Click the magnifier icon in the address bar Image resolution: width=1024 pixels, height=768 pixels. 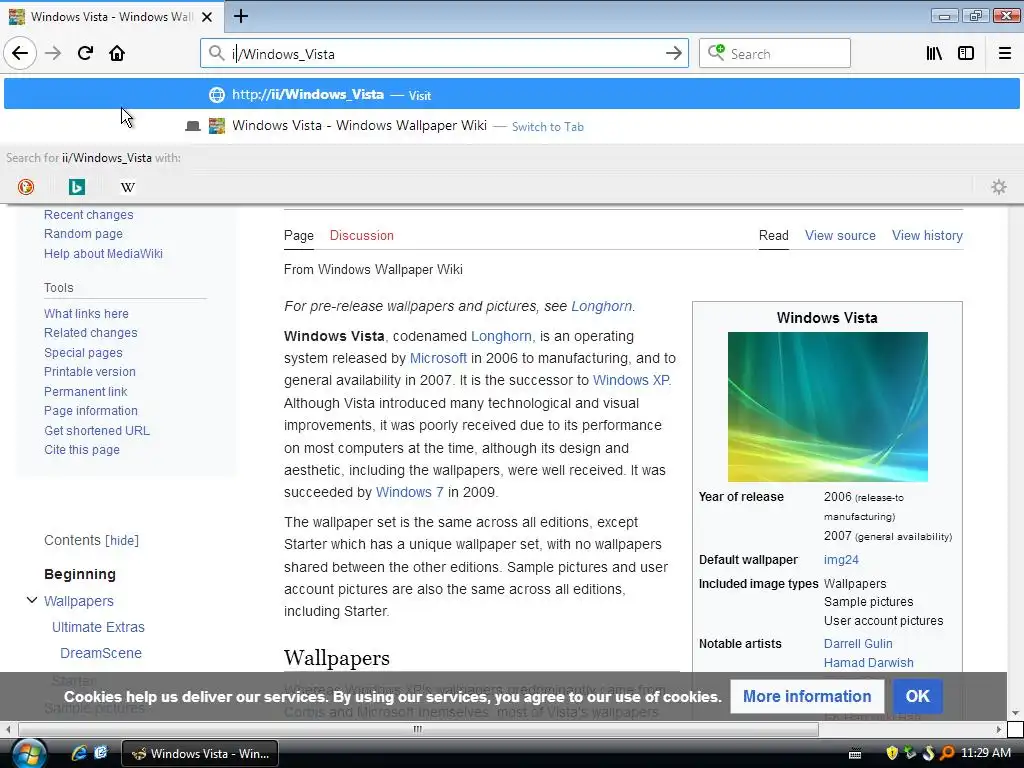216,53
